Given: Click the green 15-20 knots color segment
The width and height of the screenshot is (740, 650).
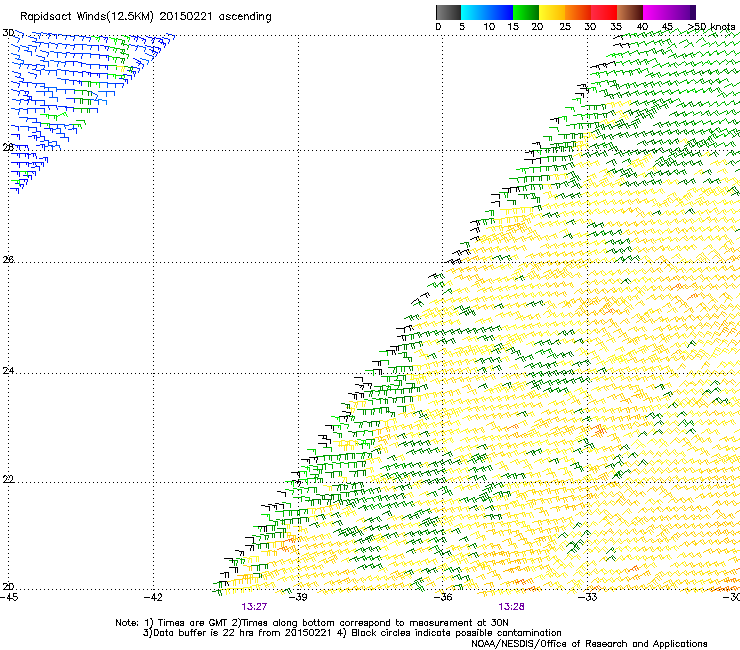Looking at the screenshot, I should click(526, 12).
